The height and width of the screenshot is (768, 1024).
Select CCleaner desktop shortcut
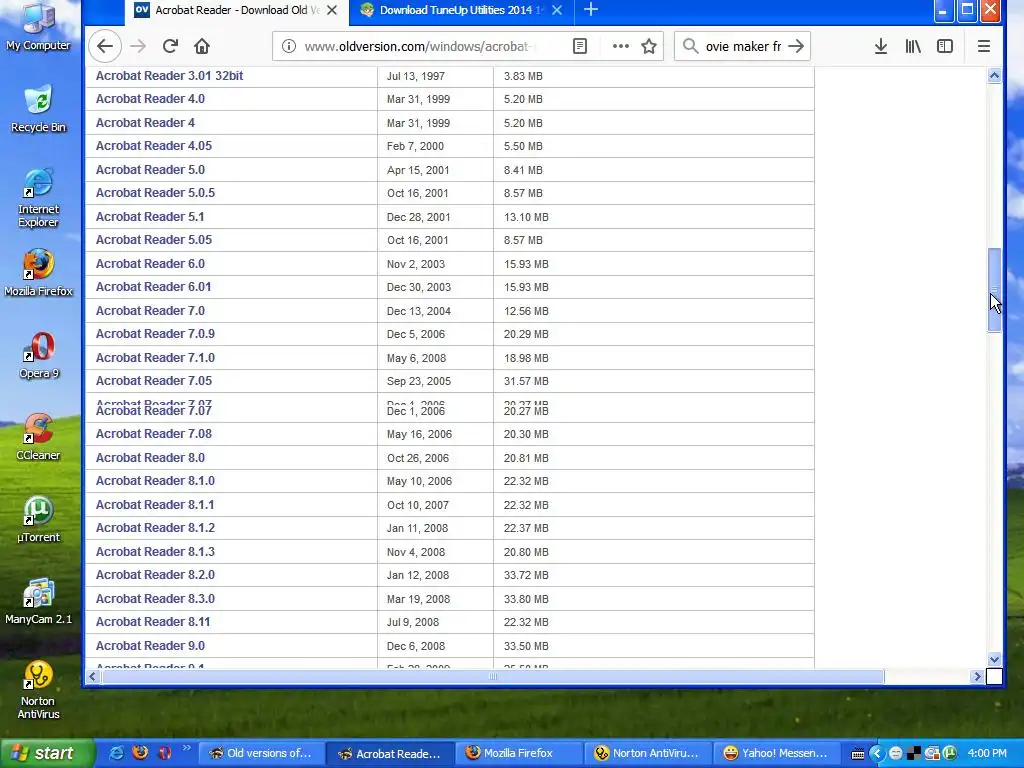click(38, 438)
